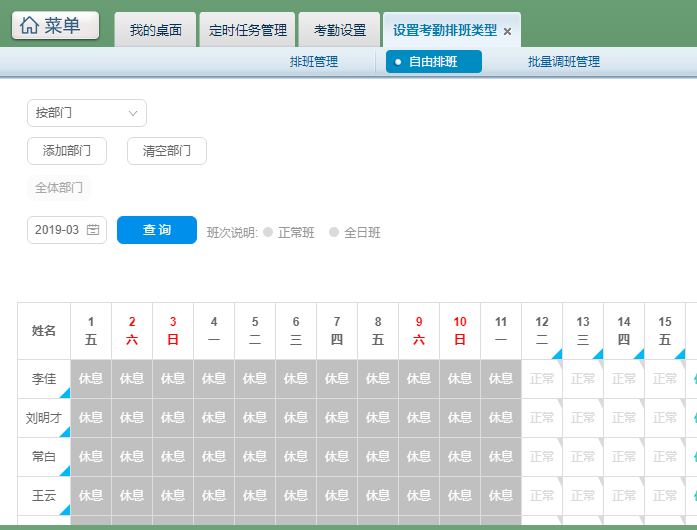697x530 pixels.
Task: Click the 添加部门 button
Action: 67,151
